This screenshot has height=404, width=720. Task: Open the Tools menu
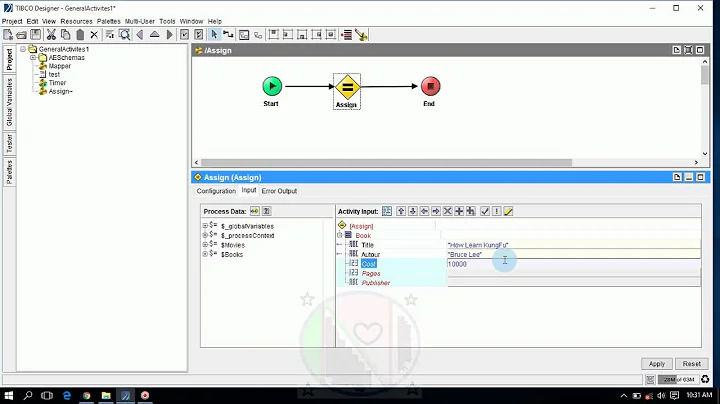click(x=167, y=21)
